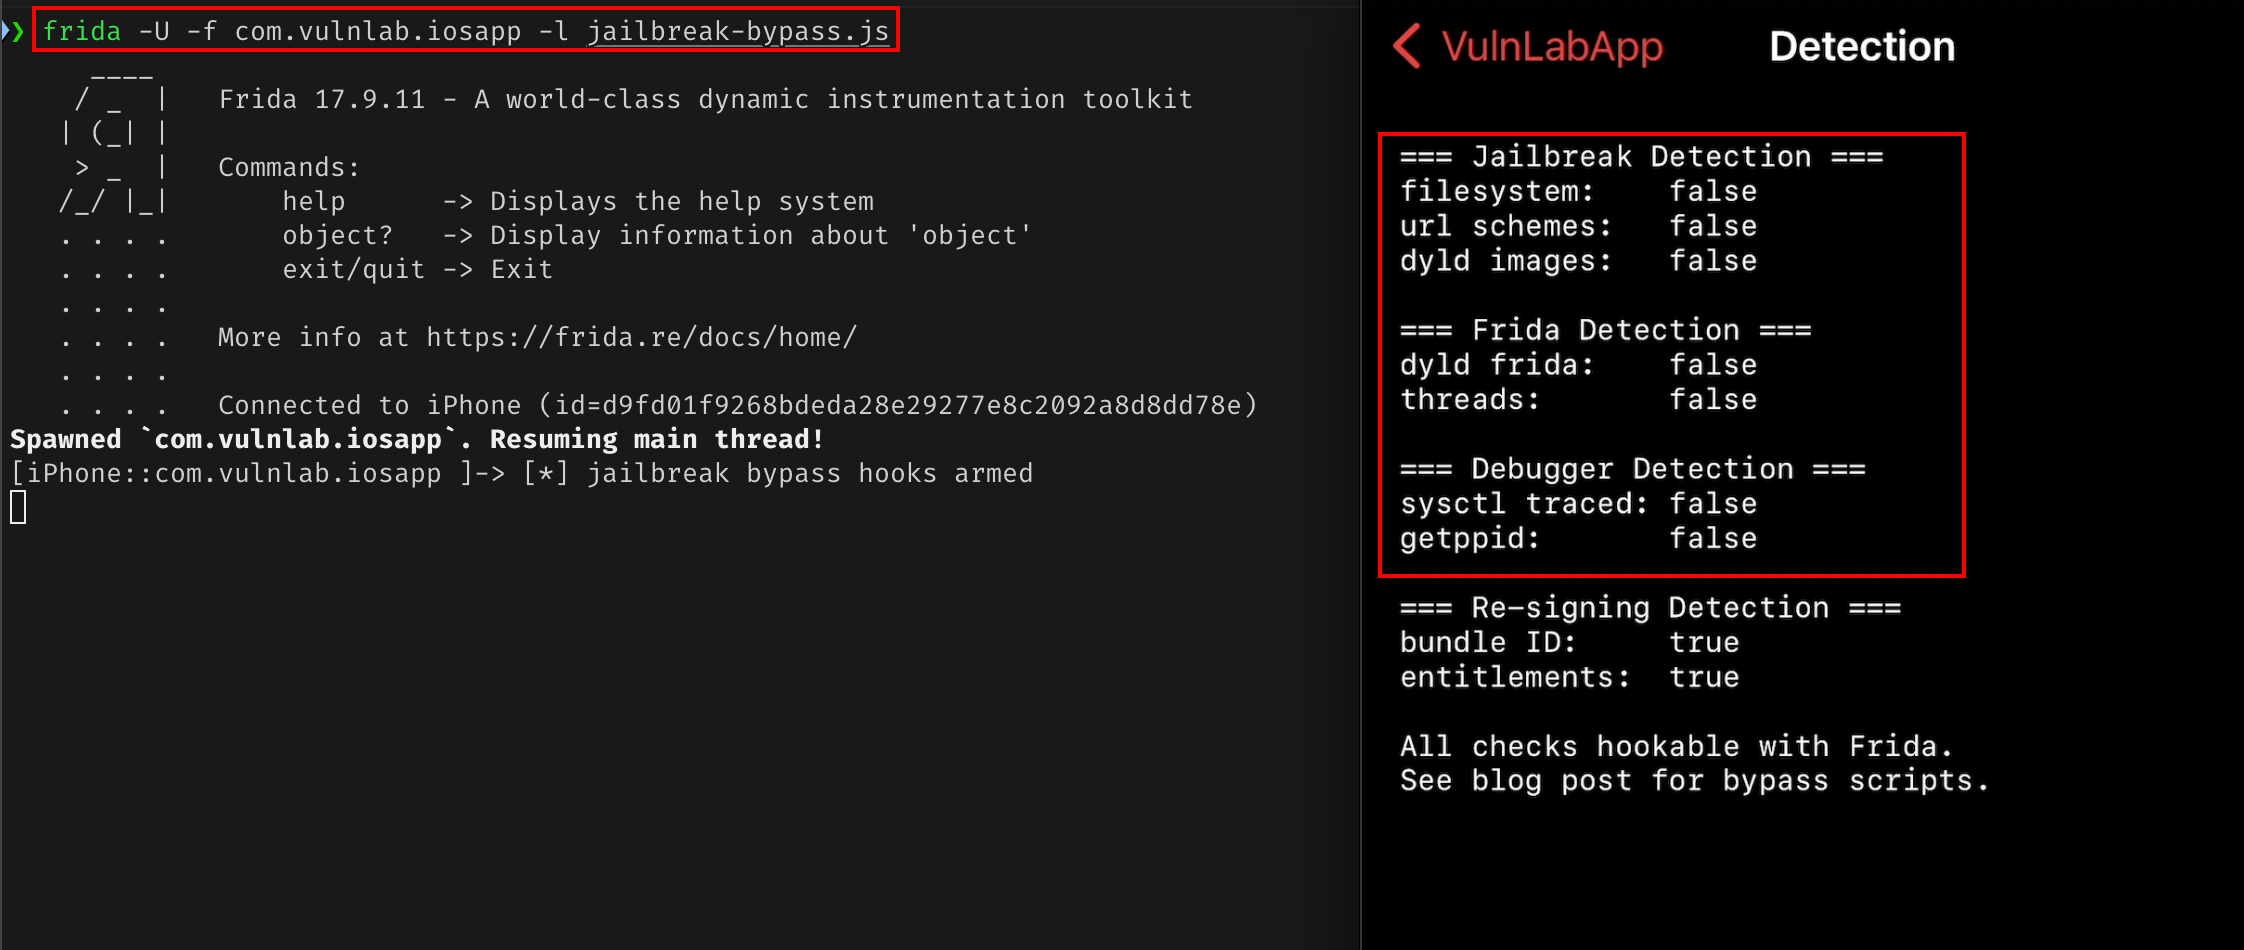
Task: Click the 'See blog post for bypass scripts' text
Action: pos(1694,781)
